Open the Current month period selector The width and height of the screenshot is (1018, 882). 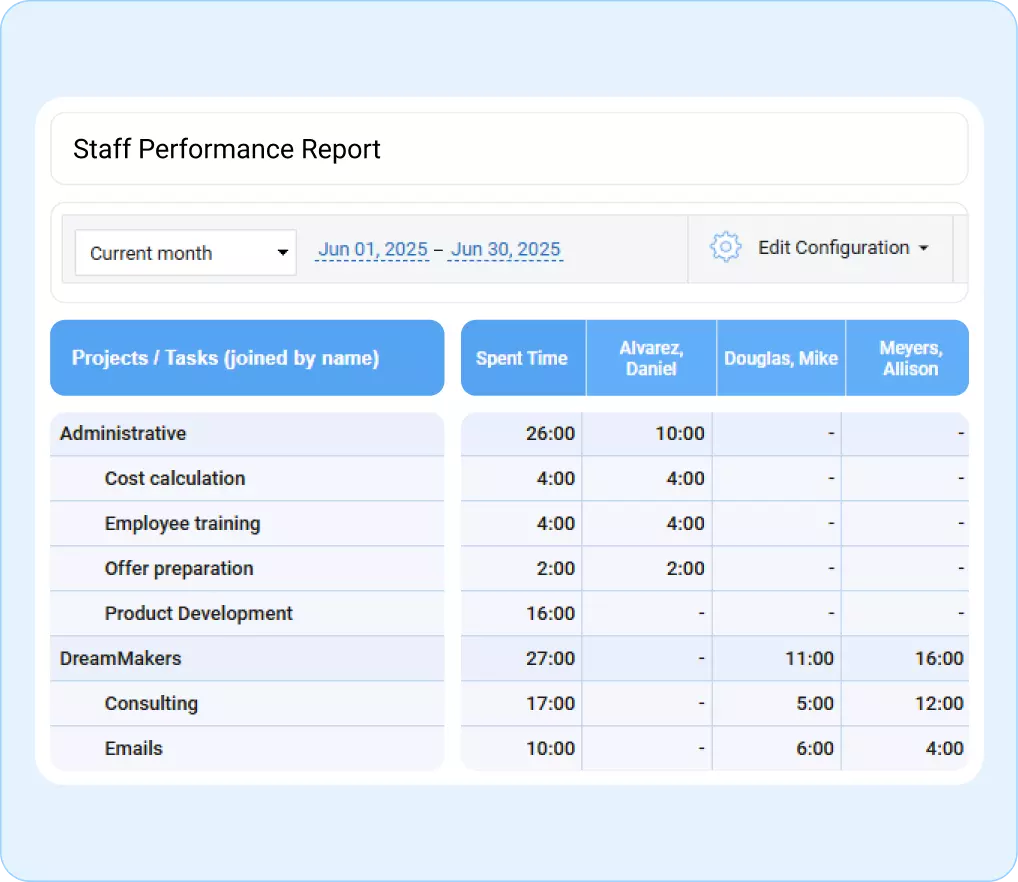pyautogui.click(x=170, y=253)
